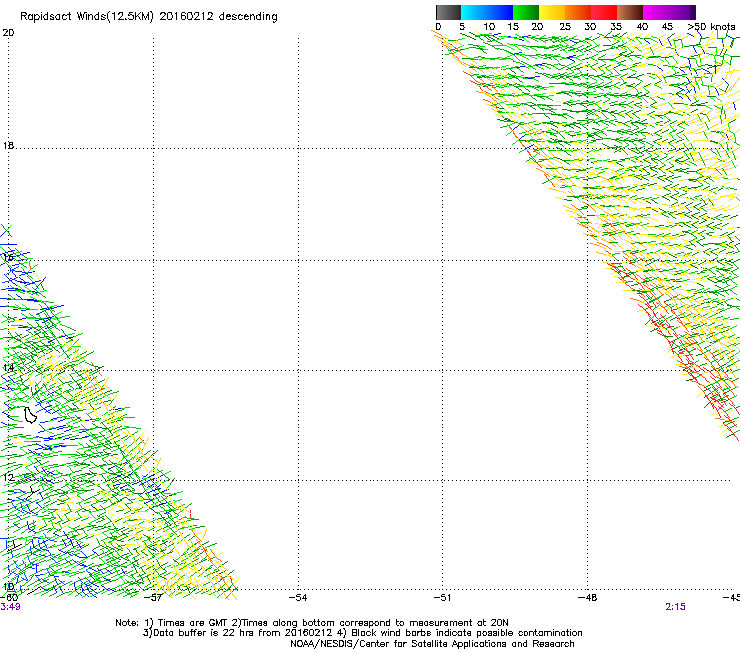Click the 'NOAA/NESDIS/Center for Satellite Applications' credit
Viewport: 740px width, 650px height.
(x=432, y=644)
